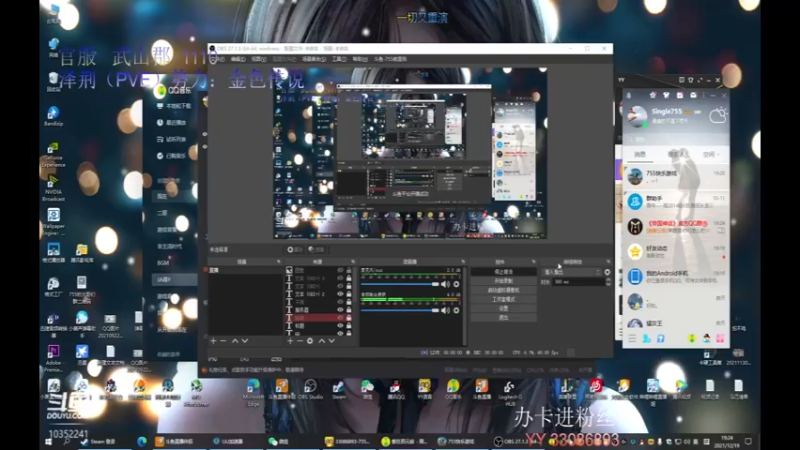Click 退出 button in OBS controls
Screen dimensions: 800x450
click(503, 318)
